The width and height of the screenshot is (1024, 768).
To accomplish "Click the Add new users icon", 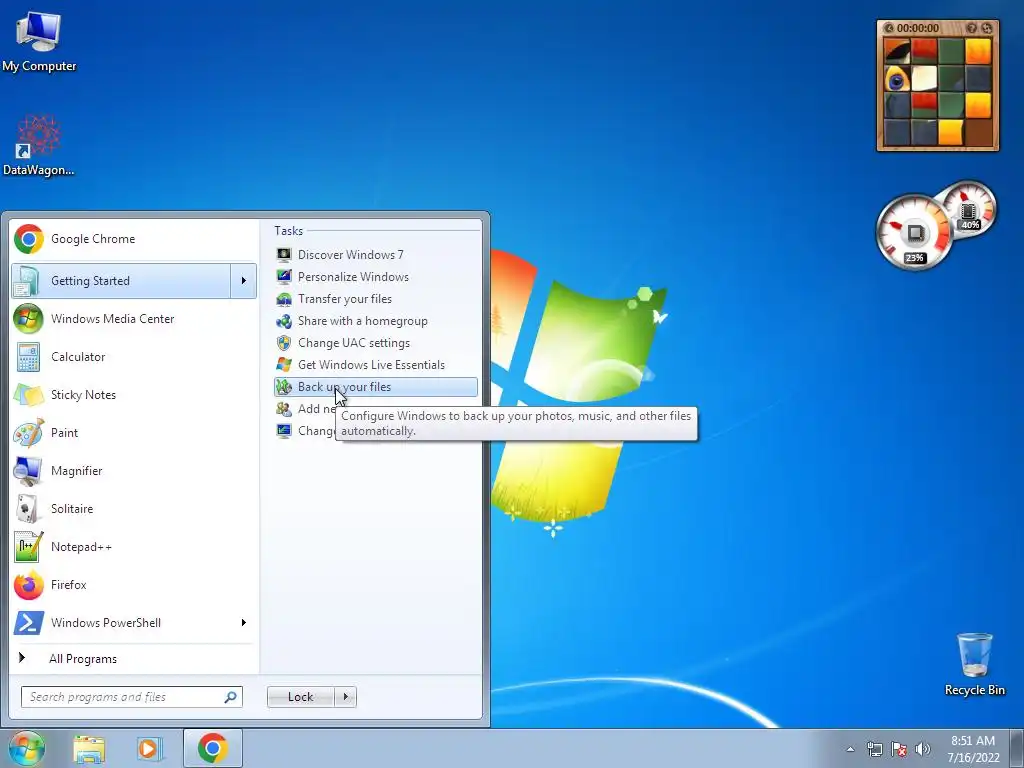I will (x=283, y=409).
